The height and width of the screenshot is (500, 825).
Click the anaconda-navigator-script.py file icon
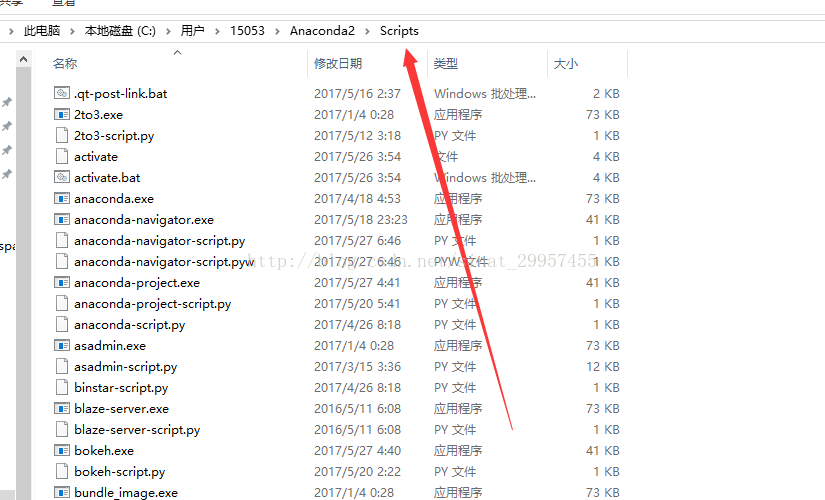(x=62, y=241)
